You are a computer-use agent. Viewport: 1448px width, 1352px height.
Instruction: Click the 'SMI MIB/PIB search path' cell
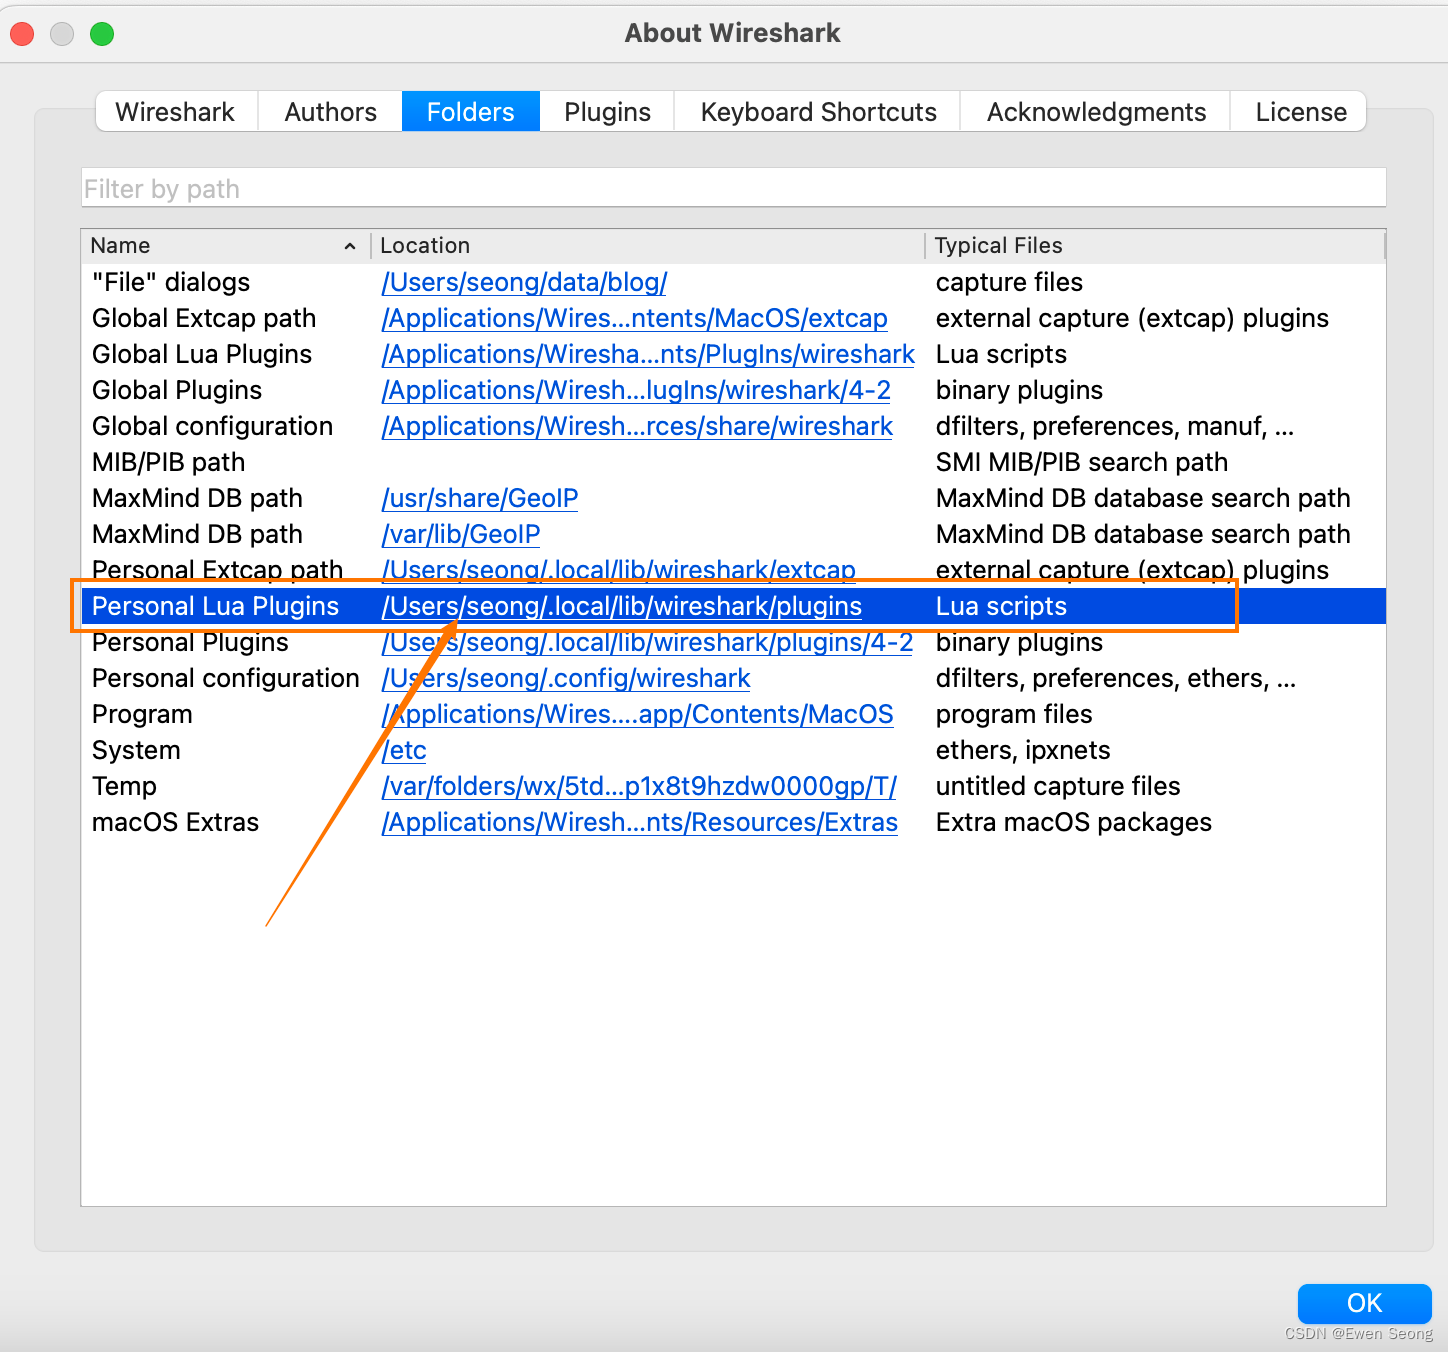1081,462
